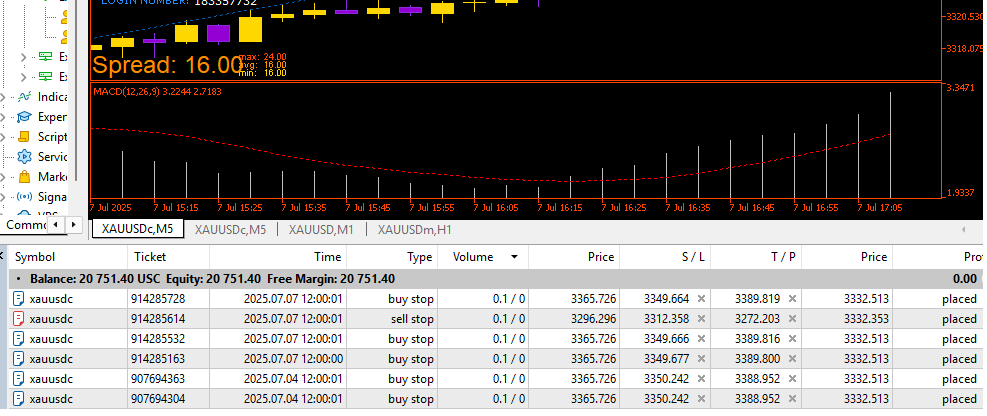The width and height of the screenshot is (987, 416).
Task: Select ticket number 907694304 cell
Action: point(168,399)
